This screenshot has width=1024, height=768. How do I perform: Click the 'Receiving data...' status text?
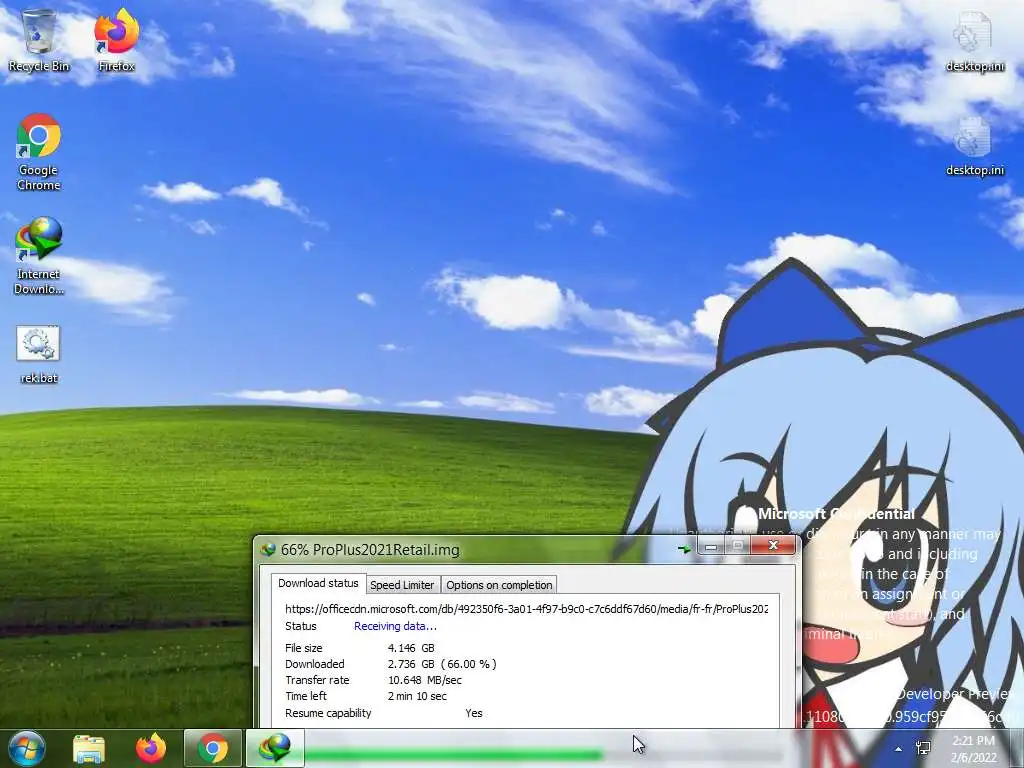[395, 626]
